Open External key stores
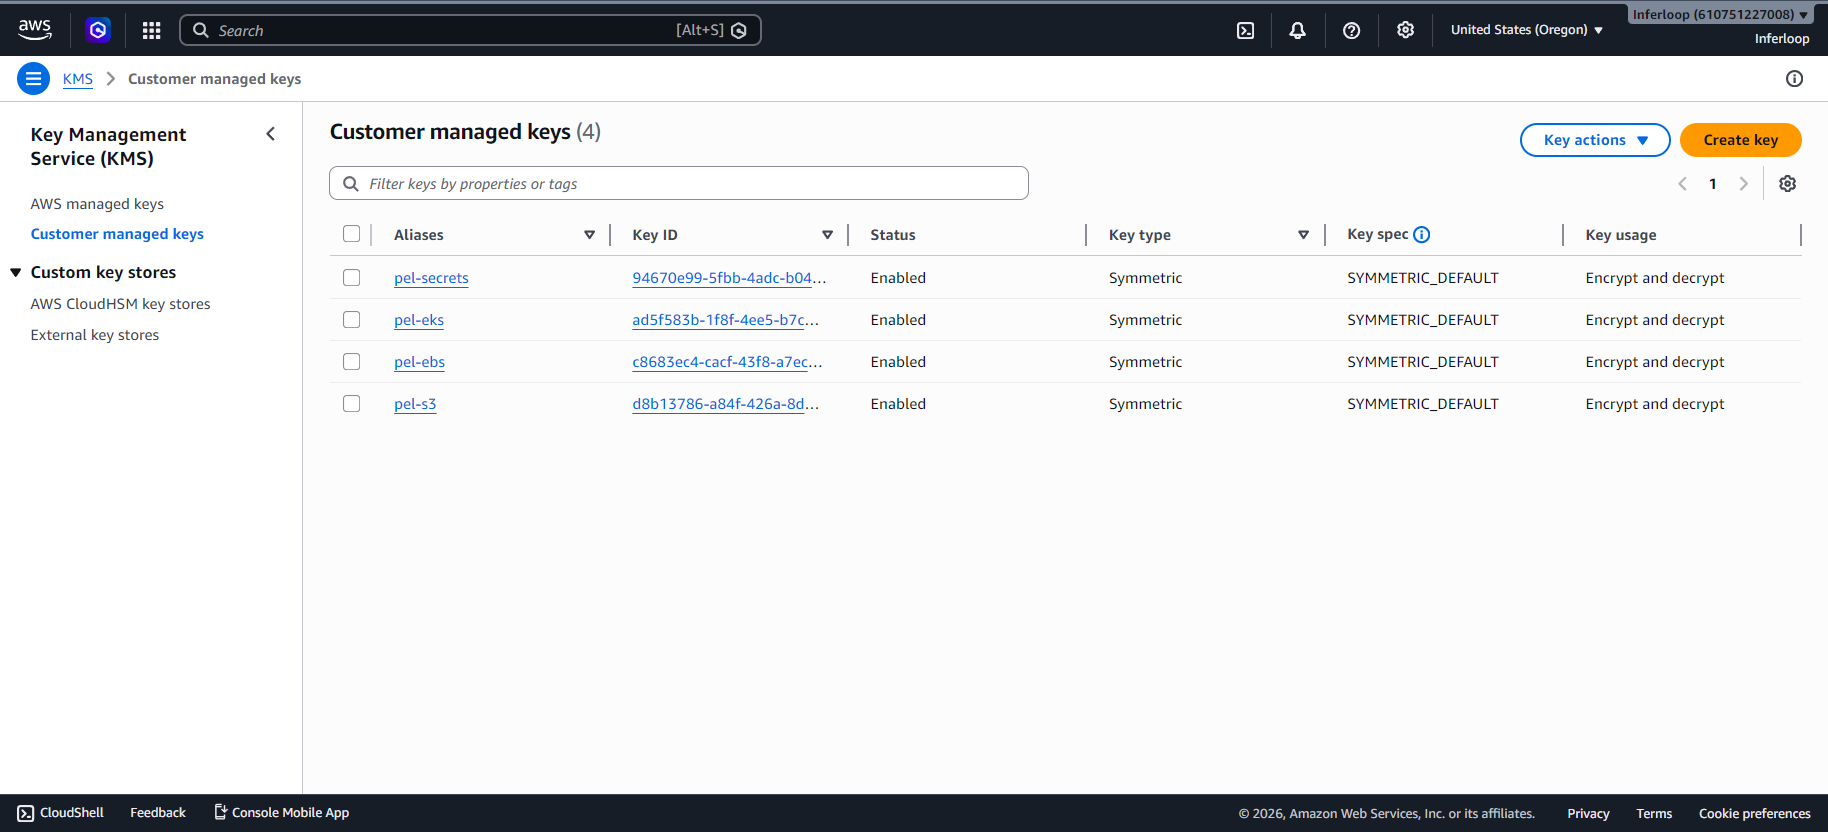Viewport: 1828px width, 832px height. tap(95, 335)
